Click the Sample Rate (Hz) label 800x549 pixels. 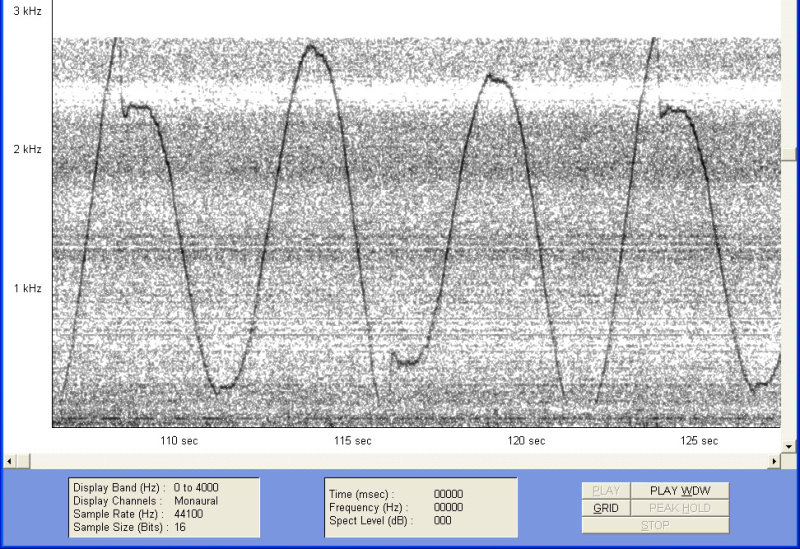point(119,514)
